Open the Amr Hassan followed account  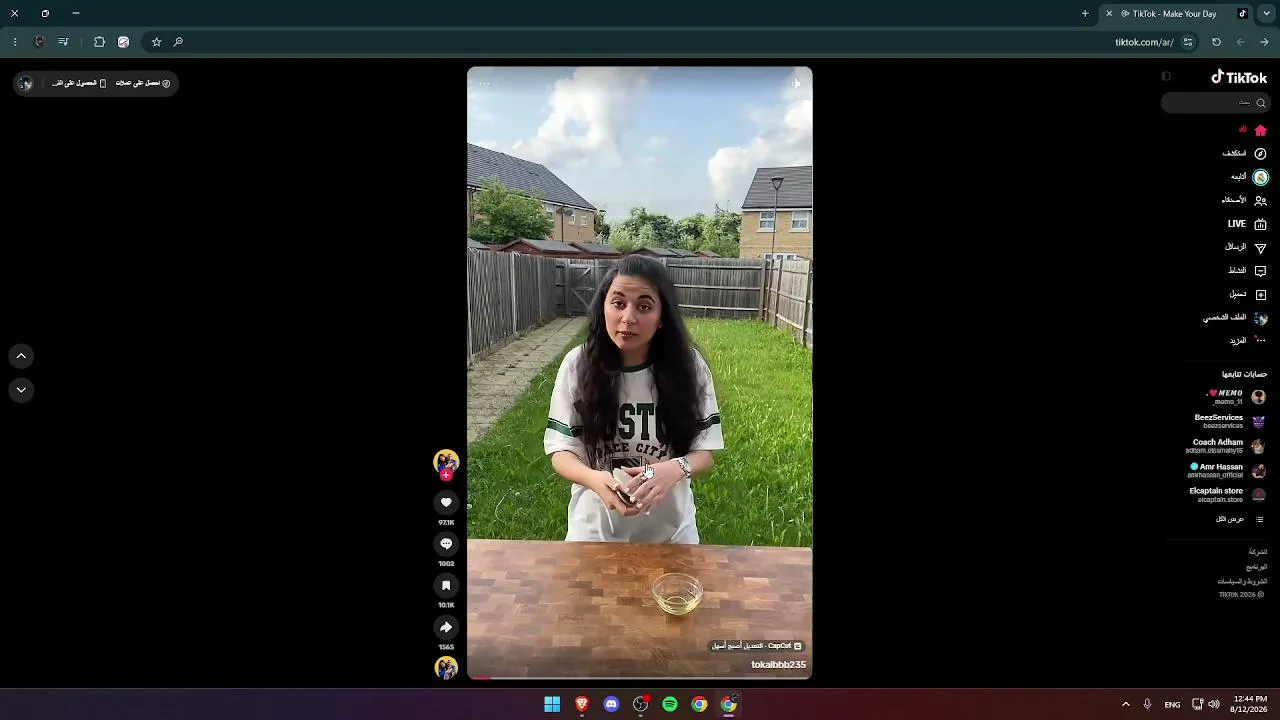click(1227, 471)
